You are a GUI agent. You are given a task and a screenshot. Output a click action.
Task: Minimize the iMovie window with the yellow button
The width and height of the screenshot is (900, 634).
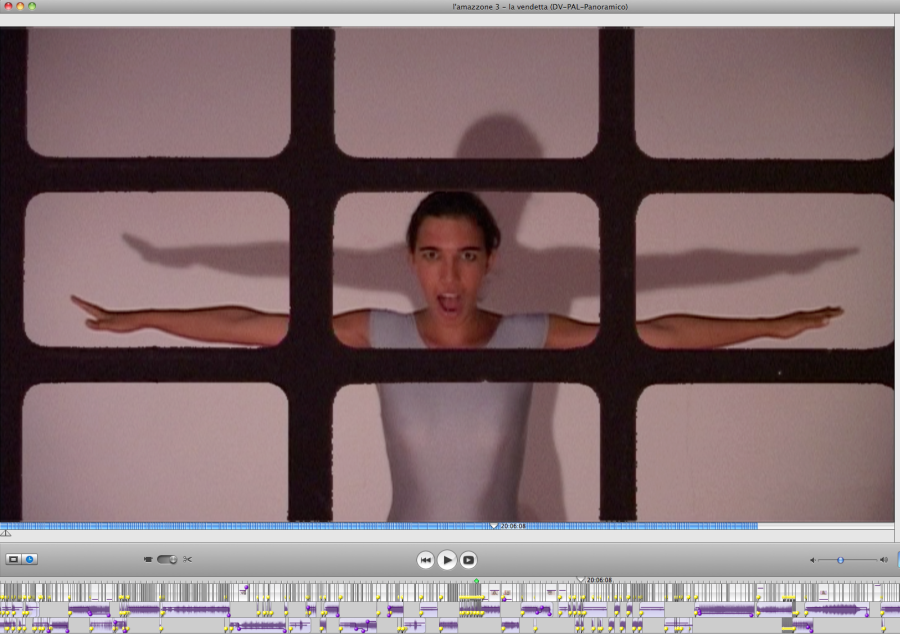pos(19,7)
